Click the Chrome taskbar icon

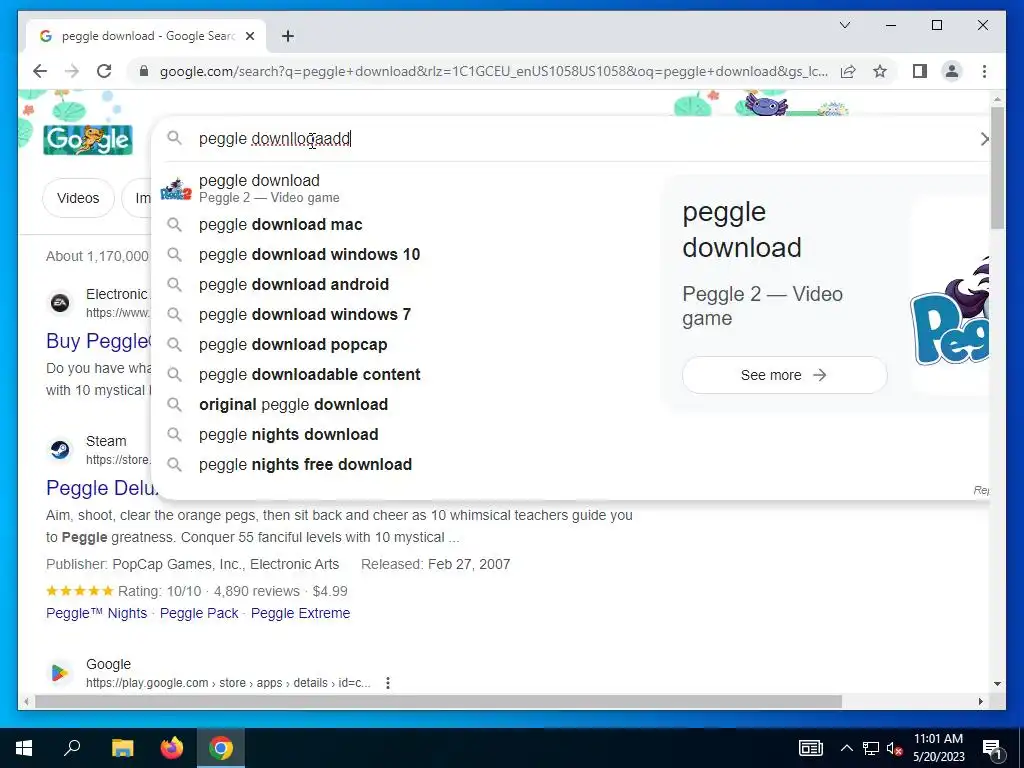point(221,748)
